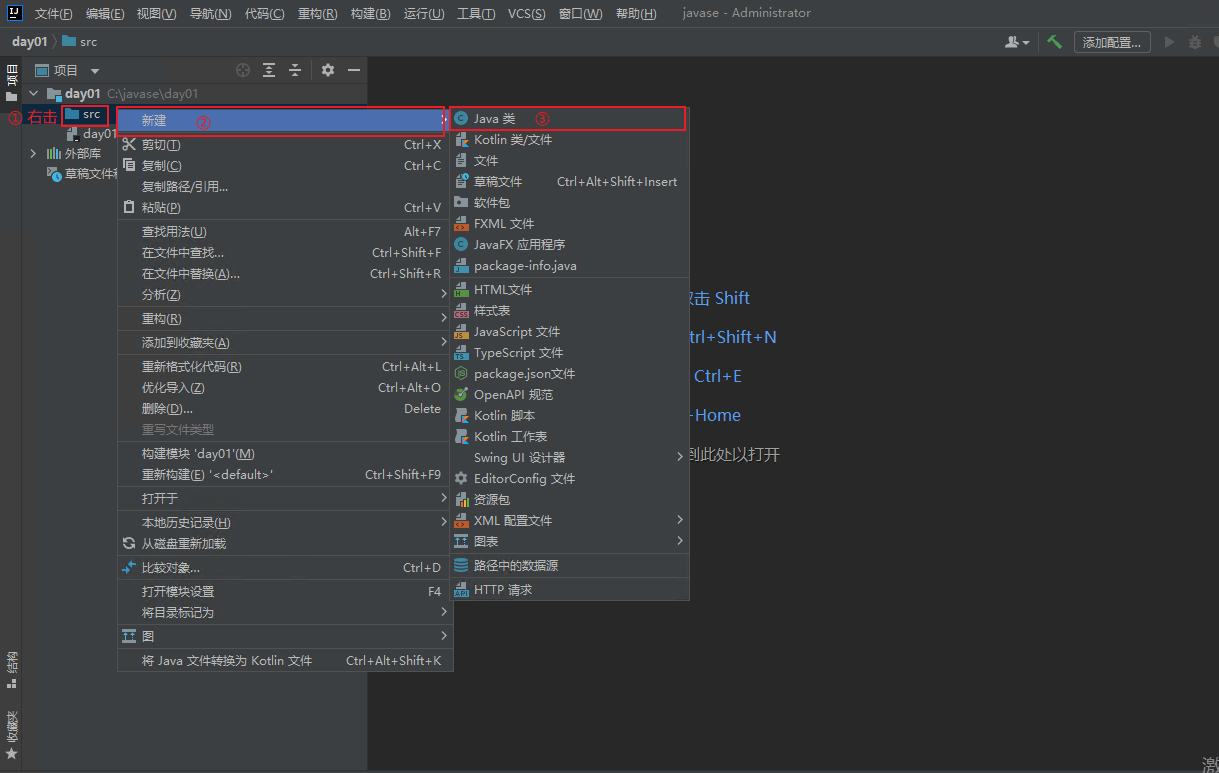
Task: Click 打开模块设置 in context menu
Action: click(x=285, y=591)
